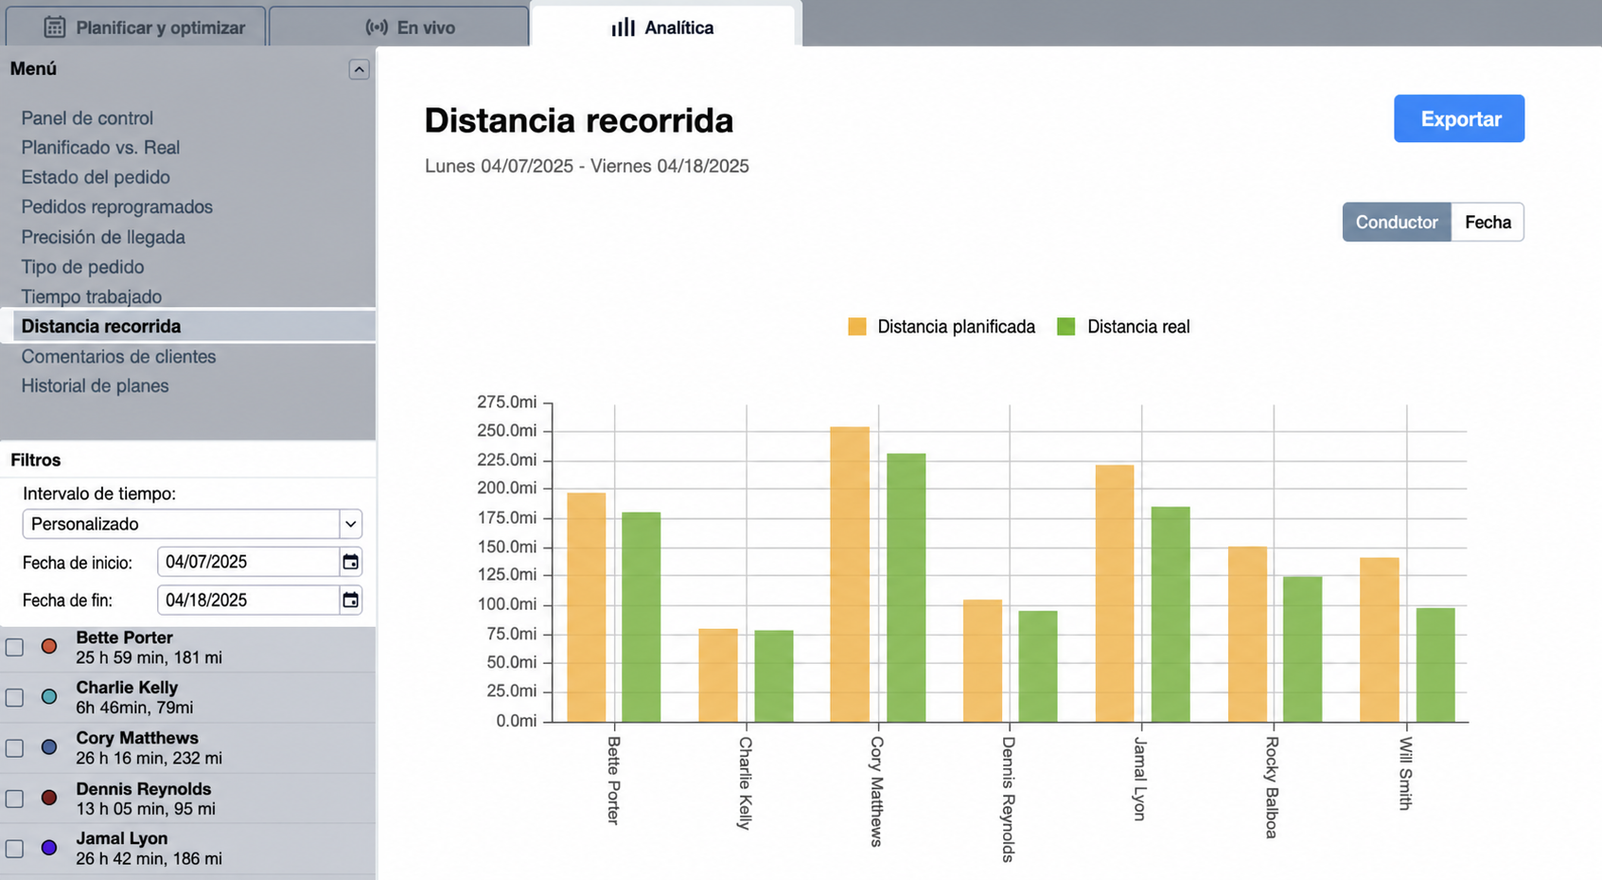Click Bette Porter's orange color dot
The height and width of the screenshot is (880, 1602).
pos(49,646)
